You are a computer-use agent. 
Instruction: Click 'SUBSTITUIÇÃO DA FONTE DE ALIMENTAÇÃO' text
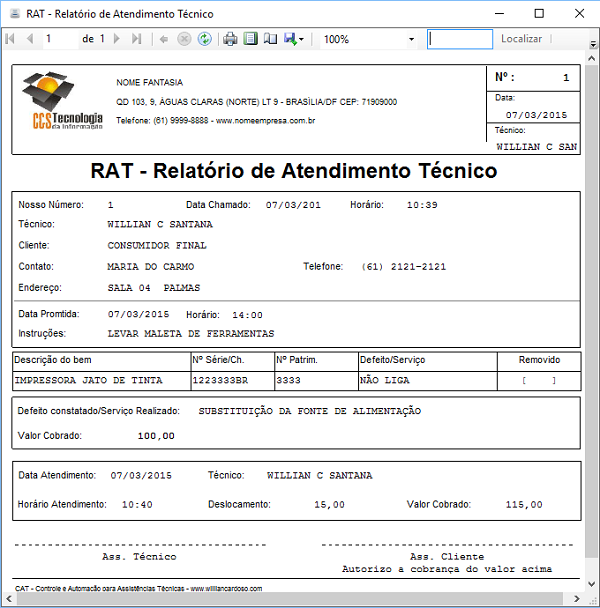pos(310,411)
